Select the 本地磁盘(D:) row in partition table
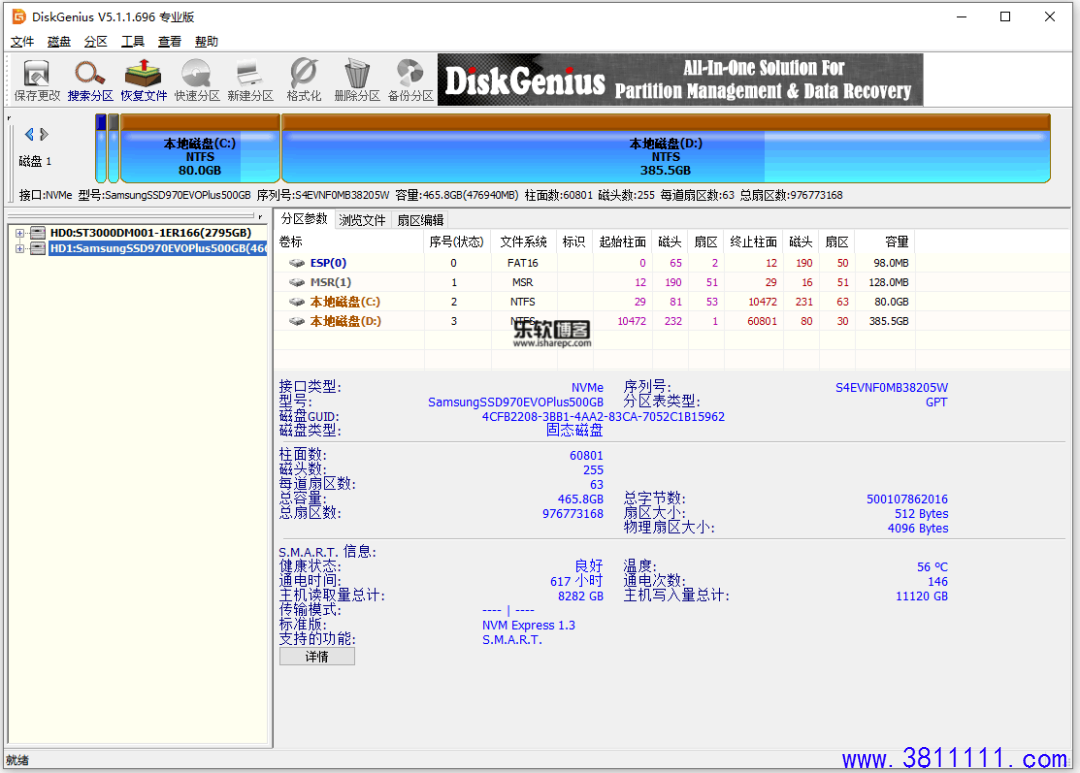 click(596, 320)
